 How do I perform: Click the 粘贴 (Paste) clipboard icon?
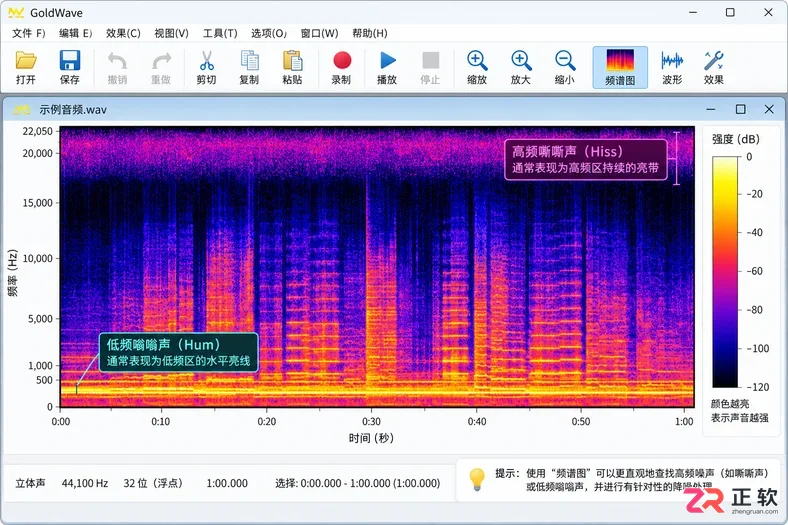[x=292, y=60]
